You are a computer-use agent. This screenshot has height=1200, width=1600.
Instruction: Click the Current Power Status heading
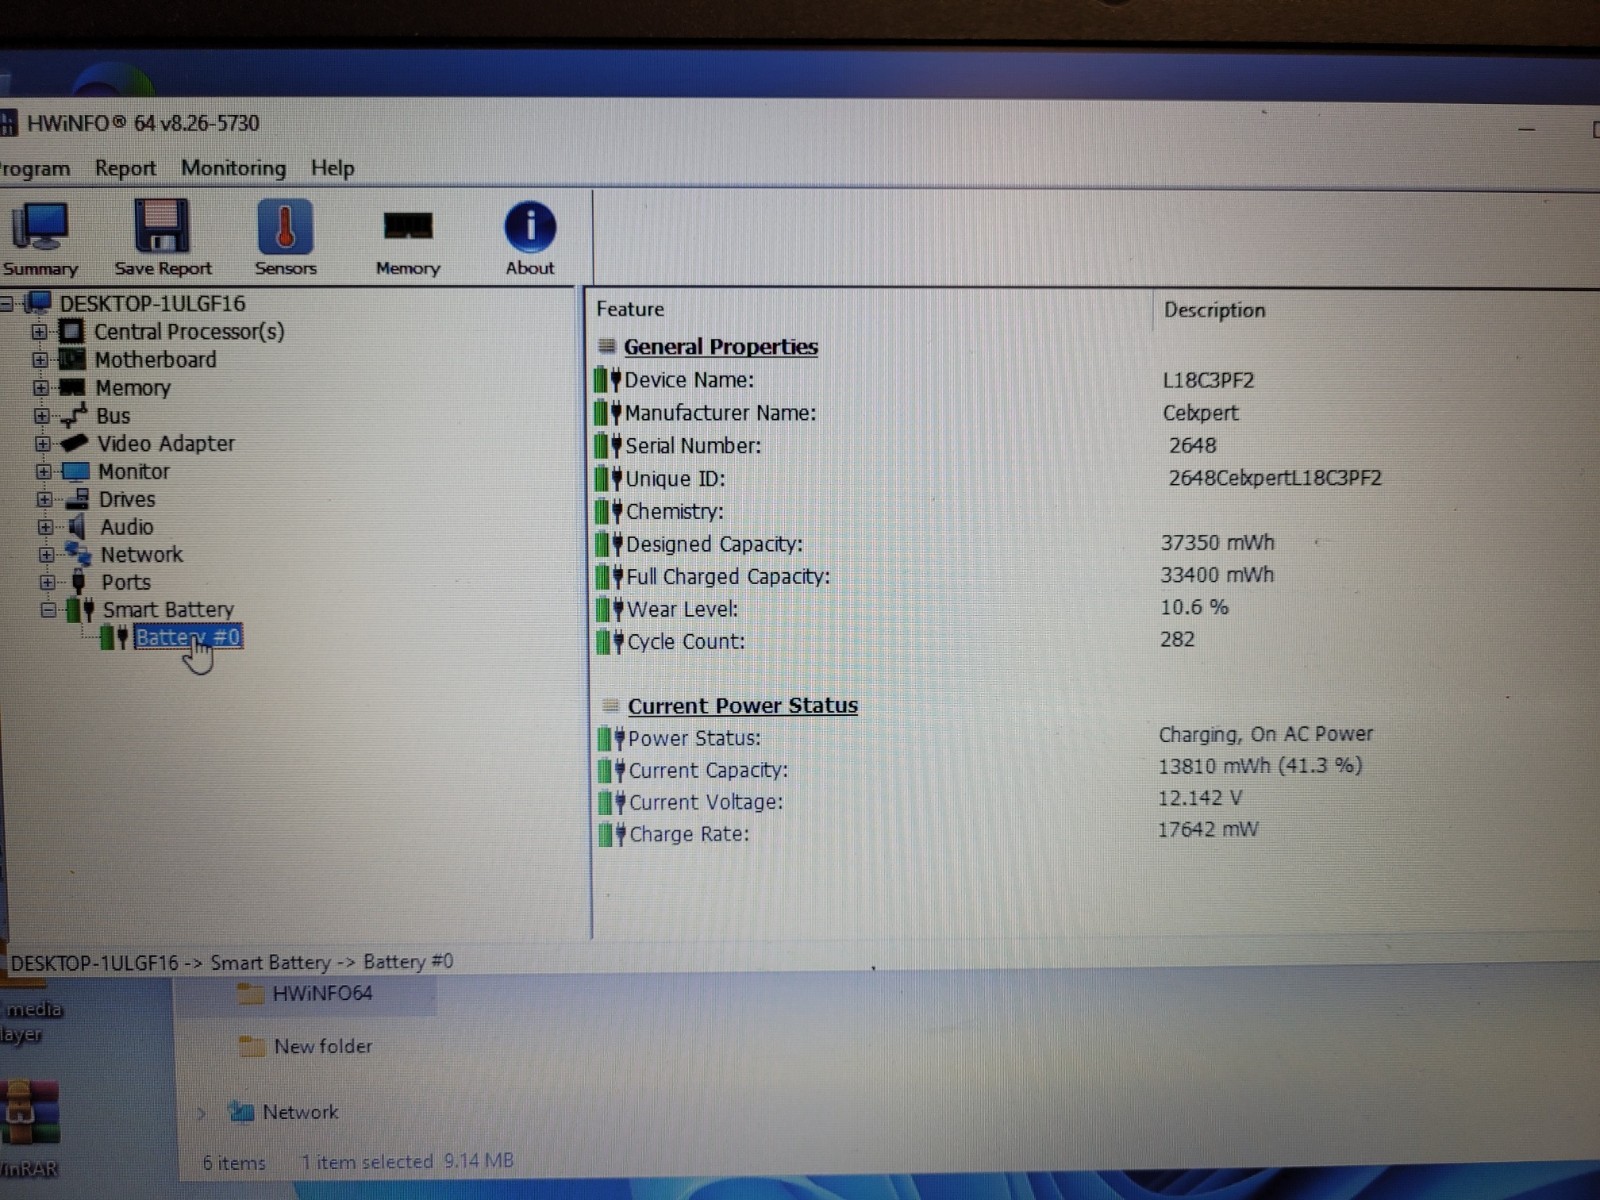point(743,706)
